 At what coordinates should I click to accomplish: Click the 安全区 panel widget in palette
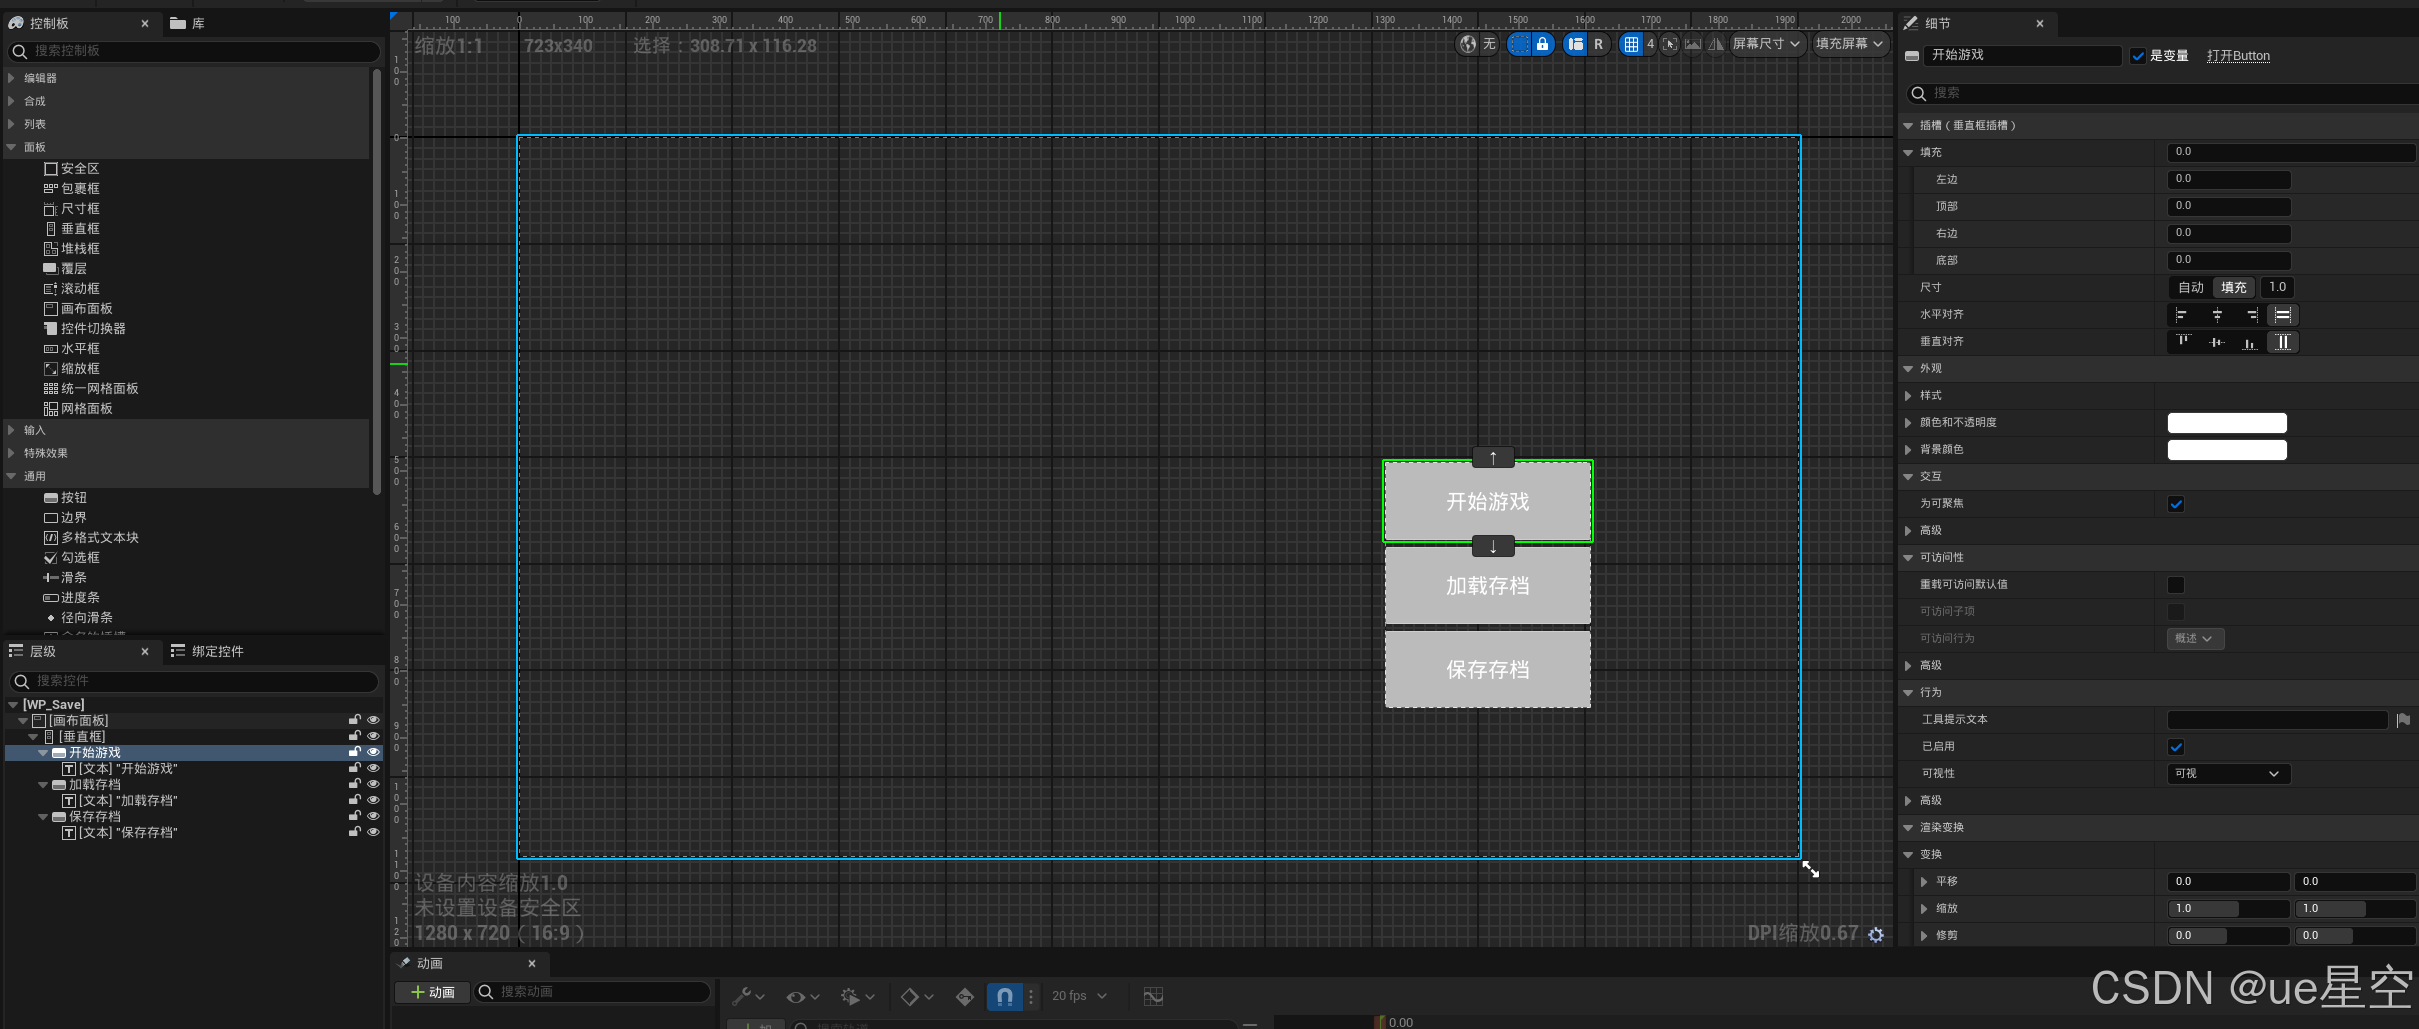pyautogui.click(x=71, y=169)
